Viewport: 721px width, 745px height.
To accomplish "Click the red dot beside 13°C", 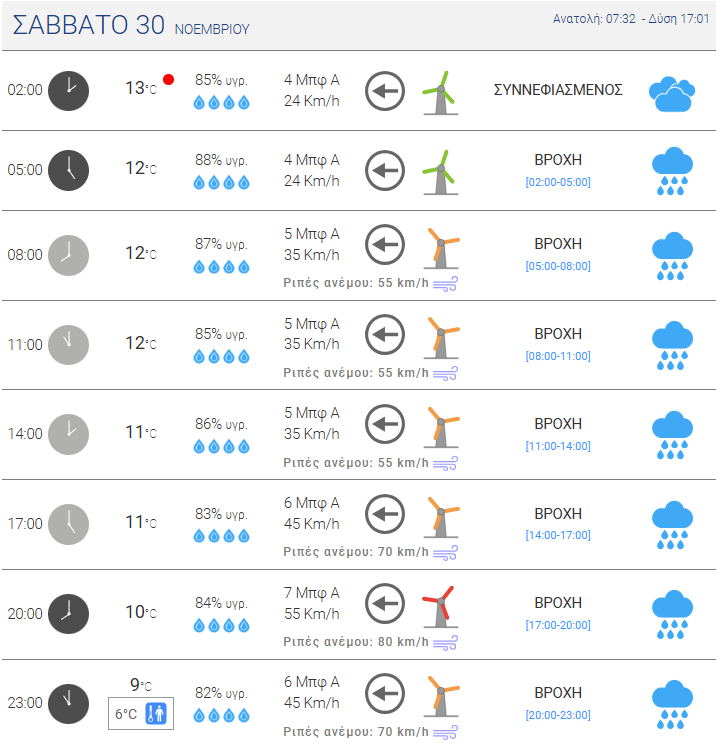I will click(169, 79).
